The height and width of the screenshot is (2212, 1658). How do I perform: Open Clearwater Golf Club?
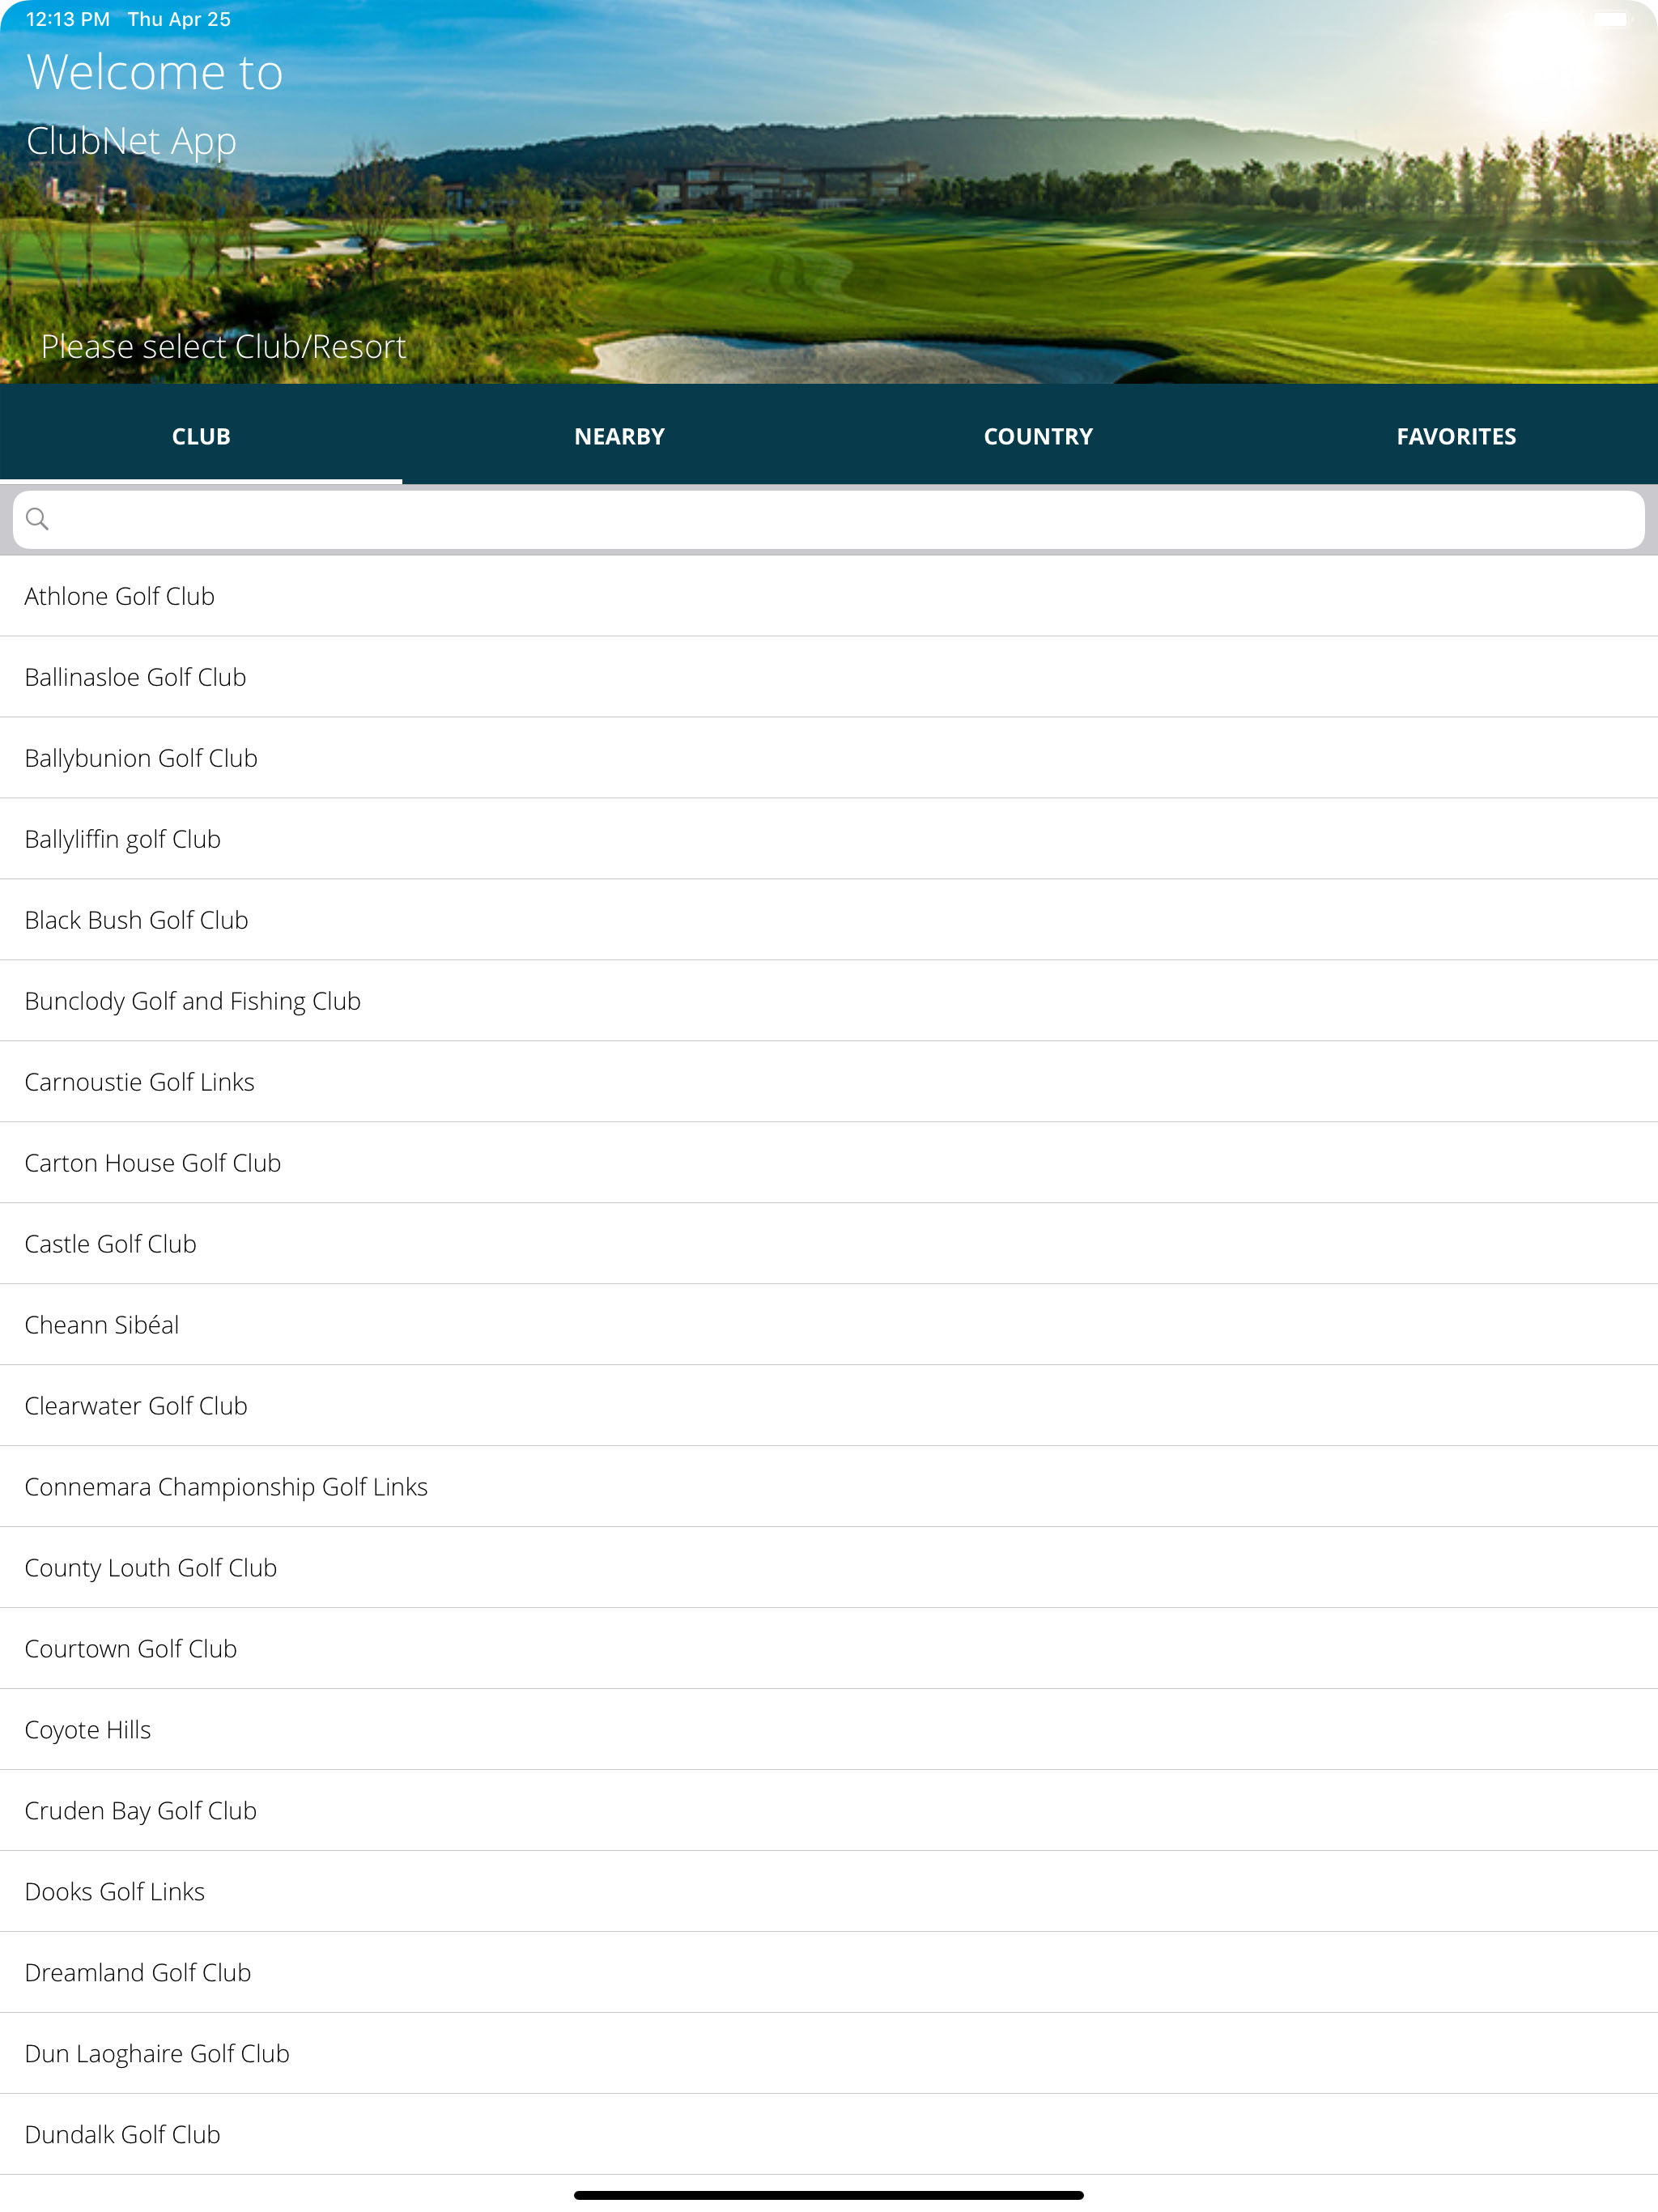click(829, 1406)
